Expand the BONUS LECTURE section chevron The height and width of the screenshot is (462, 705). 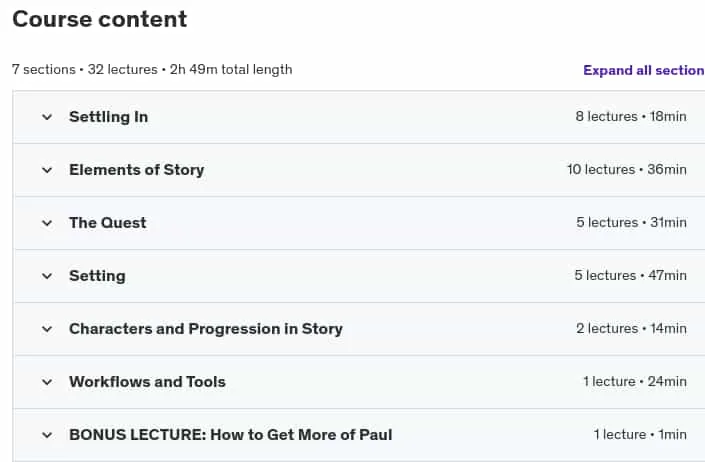click(47, 435)
